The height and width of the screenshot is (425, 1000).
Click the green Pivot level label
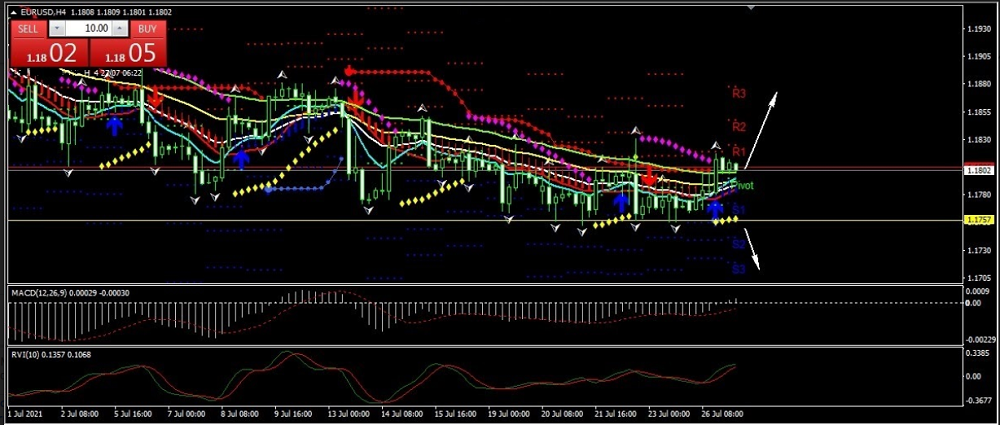point(744,186)
